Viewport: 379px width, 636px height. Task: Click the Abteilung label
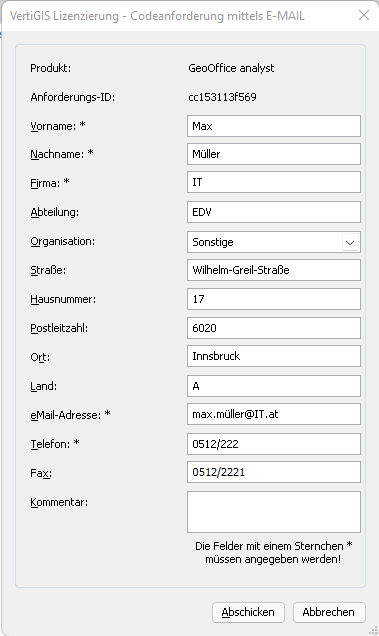54,212
